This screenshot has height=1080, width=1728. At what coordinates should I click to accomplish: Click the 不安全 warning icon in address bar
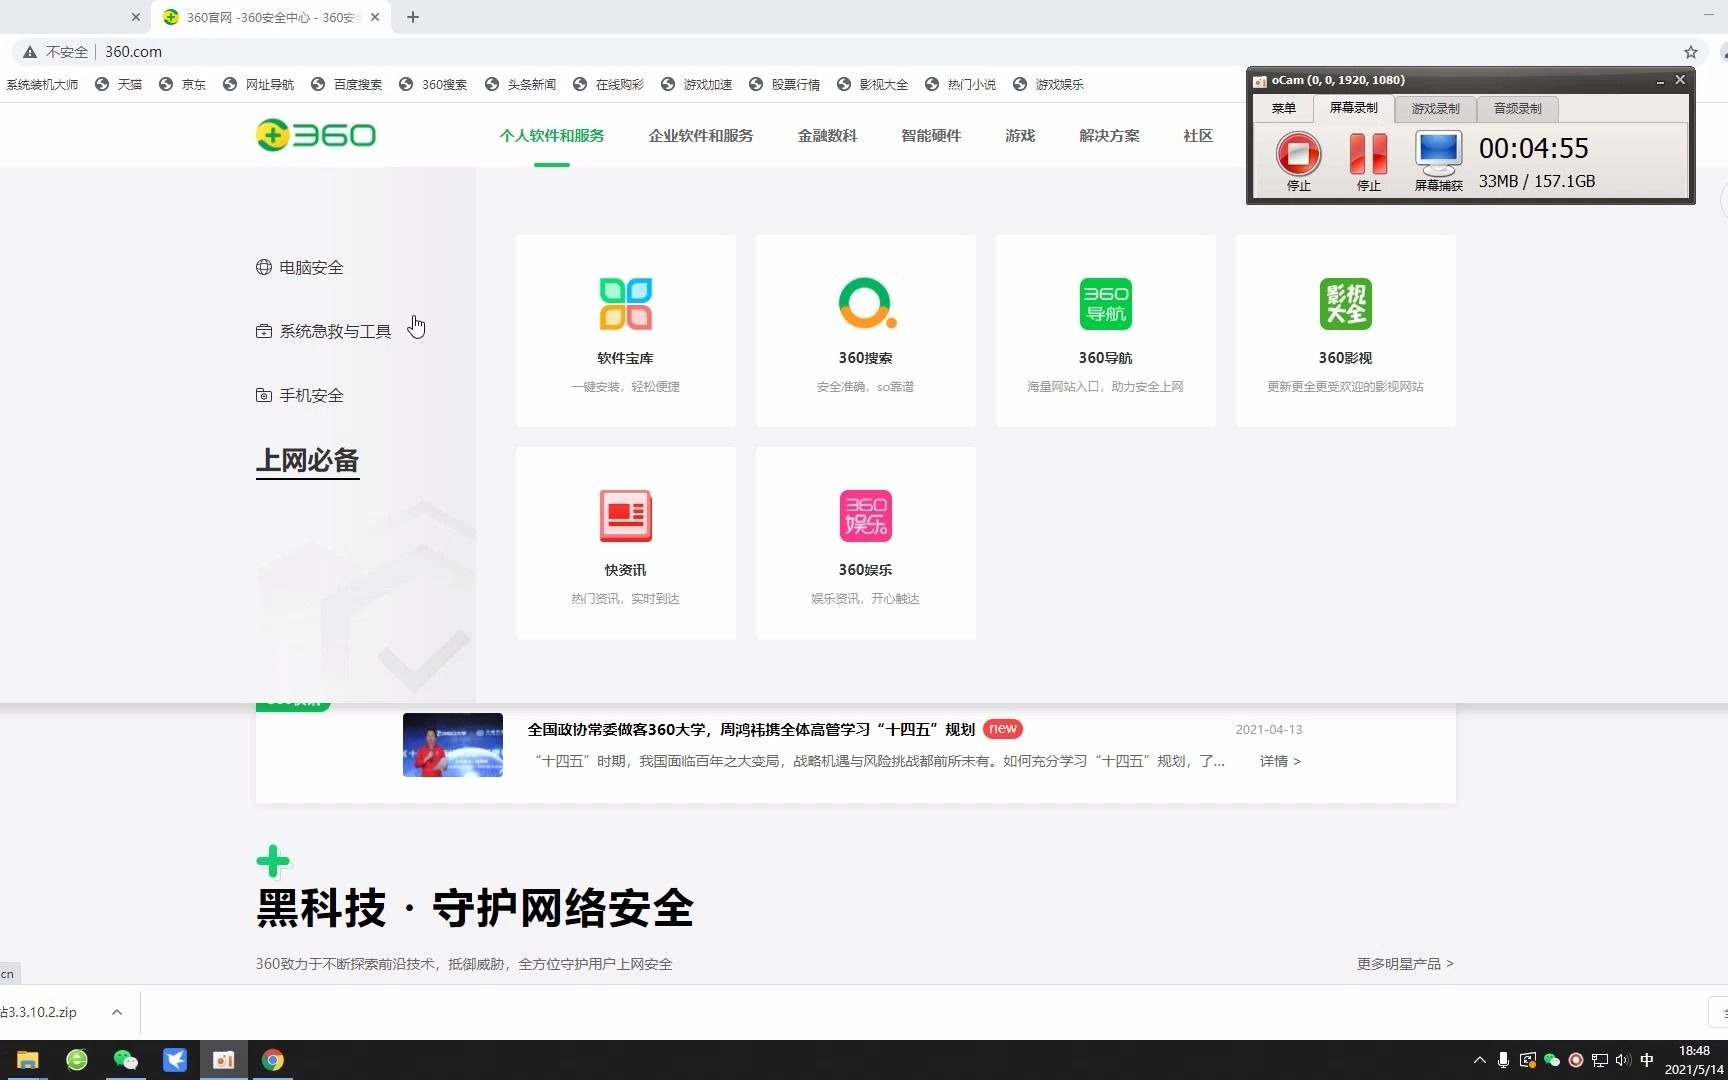point(30,52)
